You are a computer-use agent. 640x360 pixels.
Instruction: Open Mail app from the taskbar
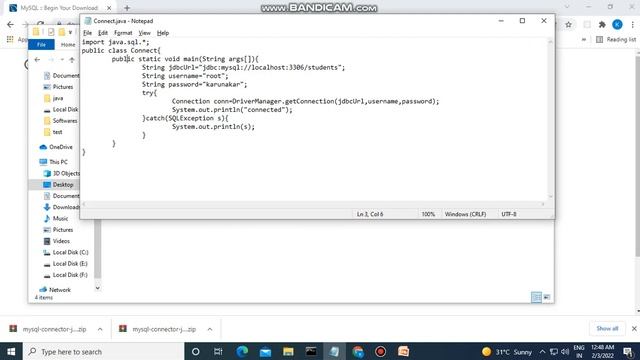click(265, 351)
